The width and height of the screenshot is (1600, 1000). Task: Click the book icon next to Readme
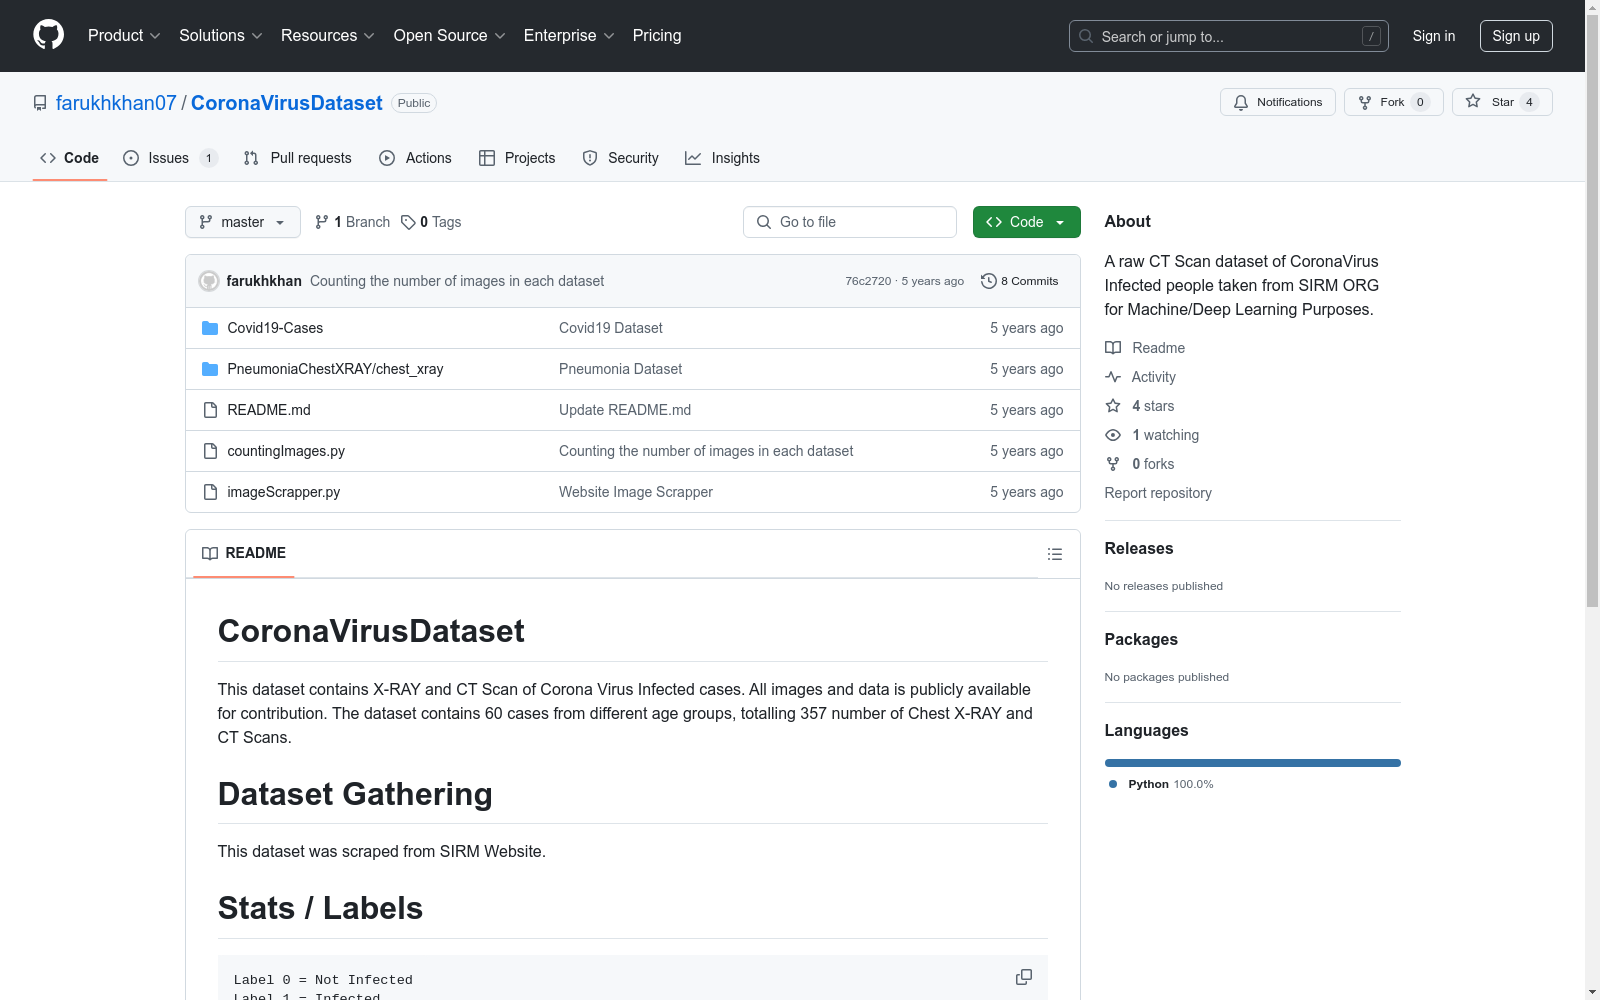point(1113,348)
